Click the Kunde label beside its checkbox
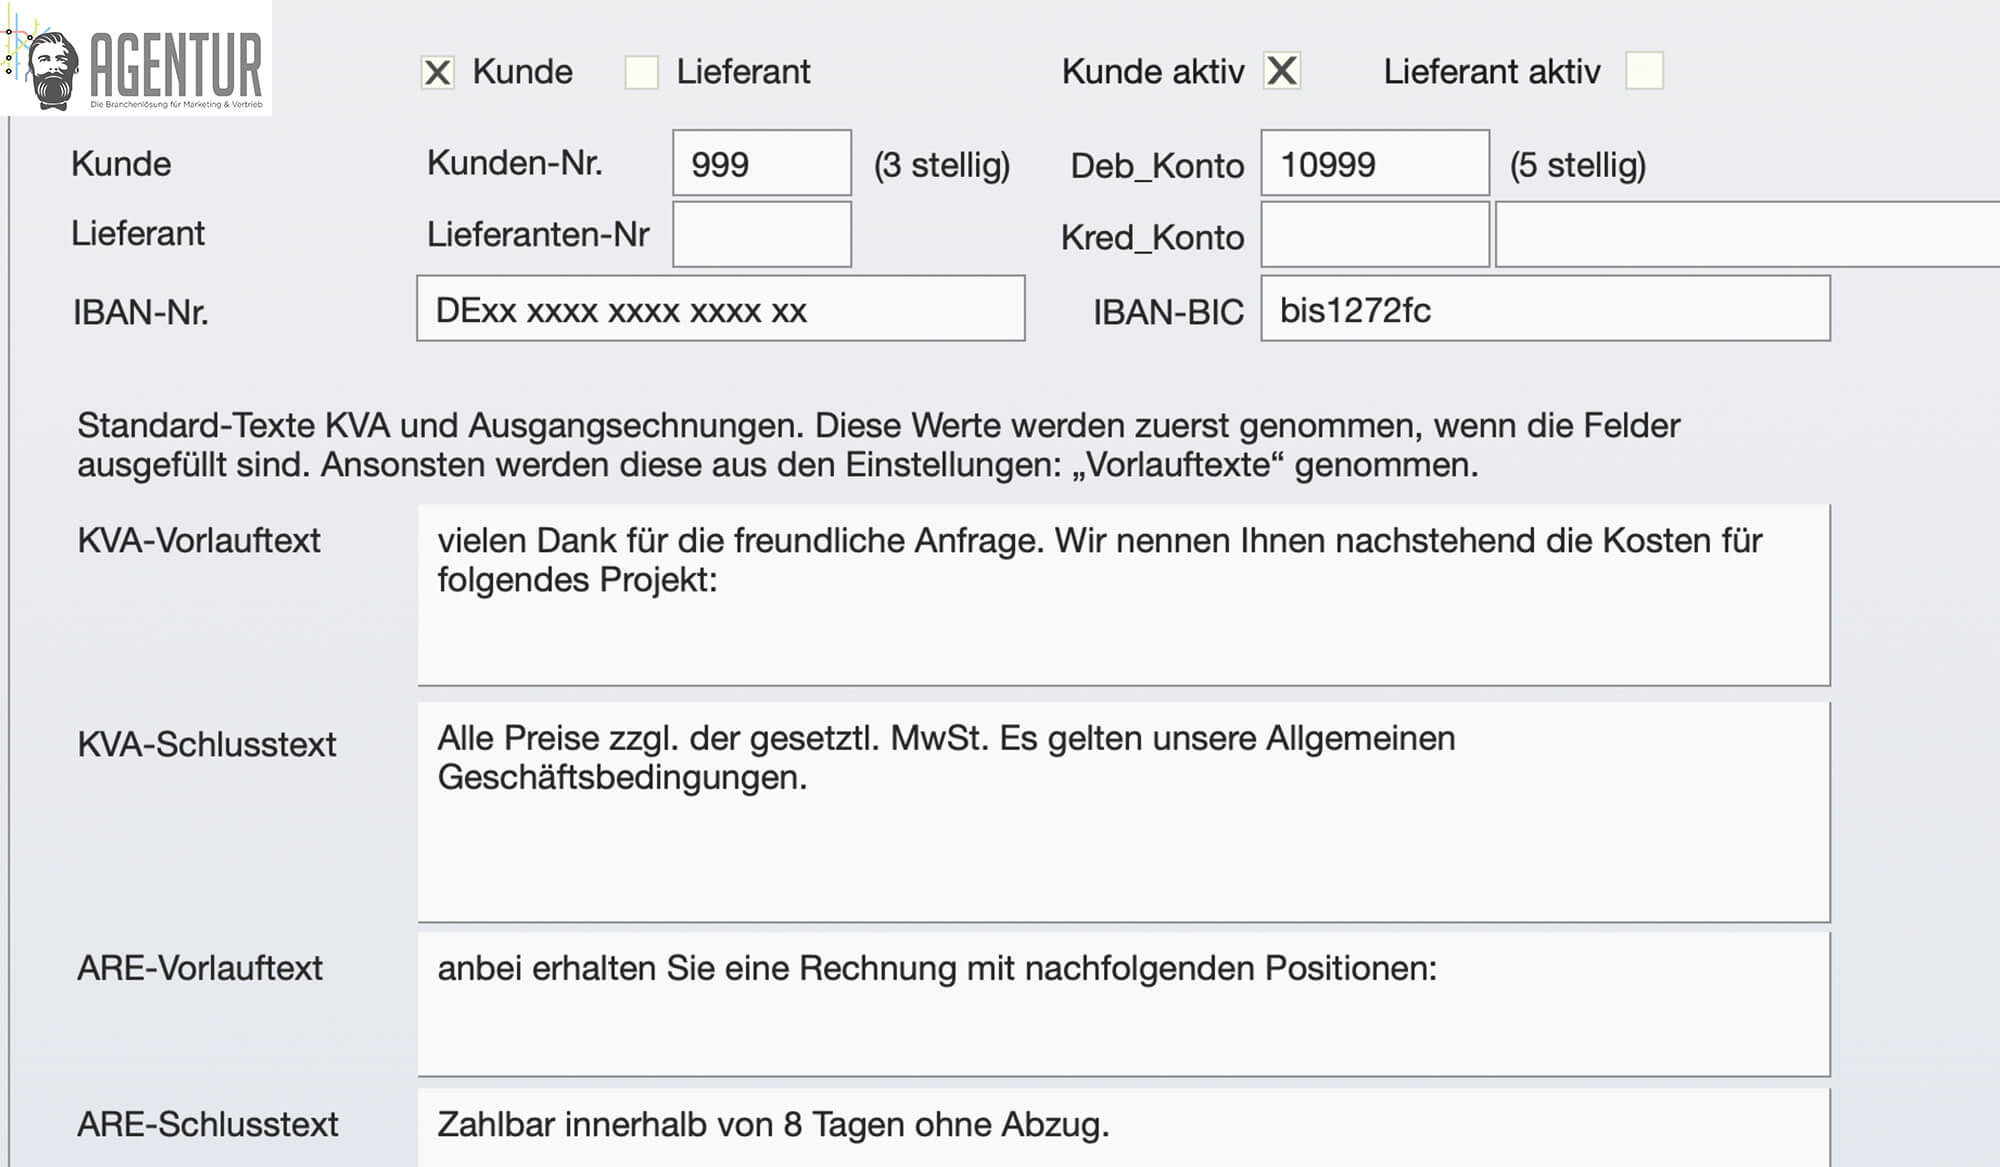2000x1167 pixels. tap(523, 72)
